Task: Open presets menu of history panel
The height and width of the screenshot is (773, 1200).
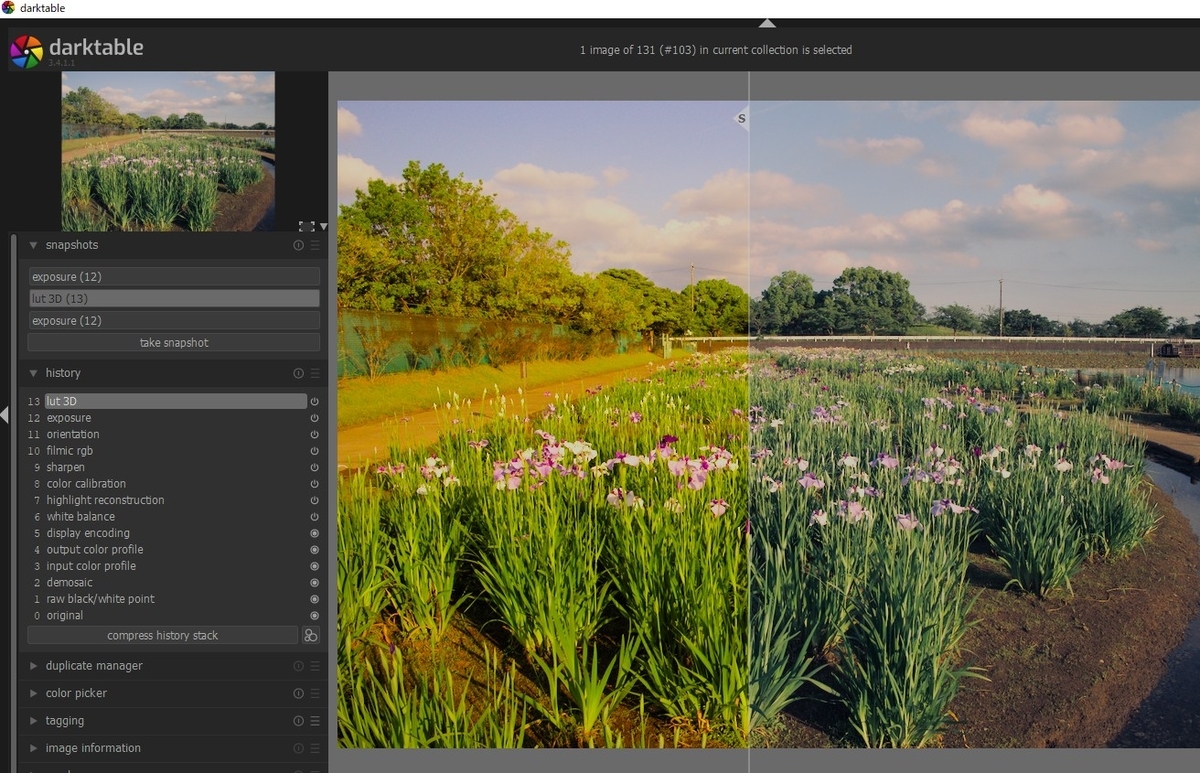Action: click(x=315, y=373)
